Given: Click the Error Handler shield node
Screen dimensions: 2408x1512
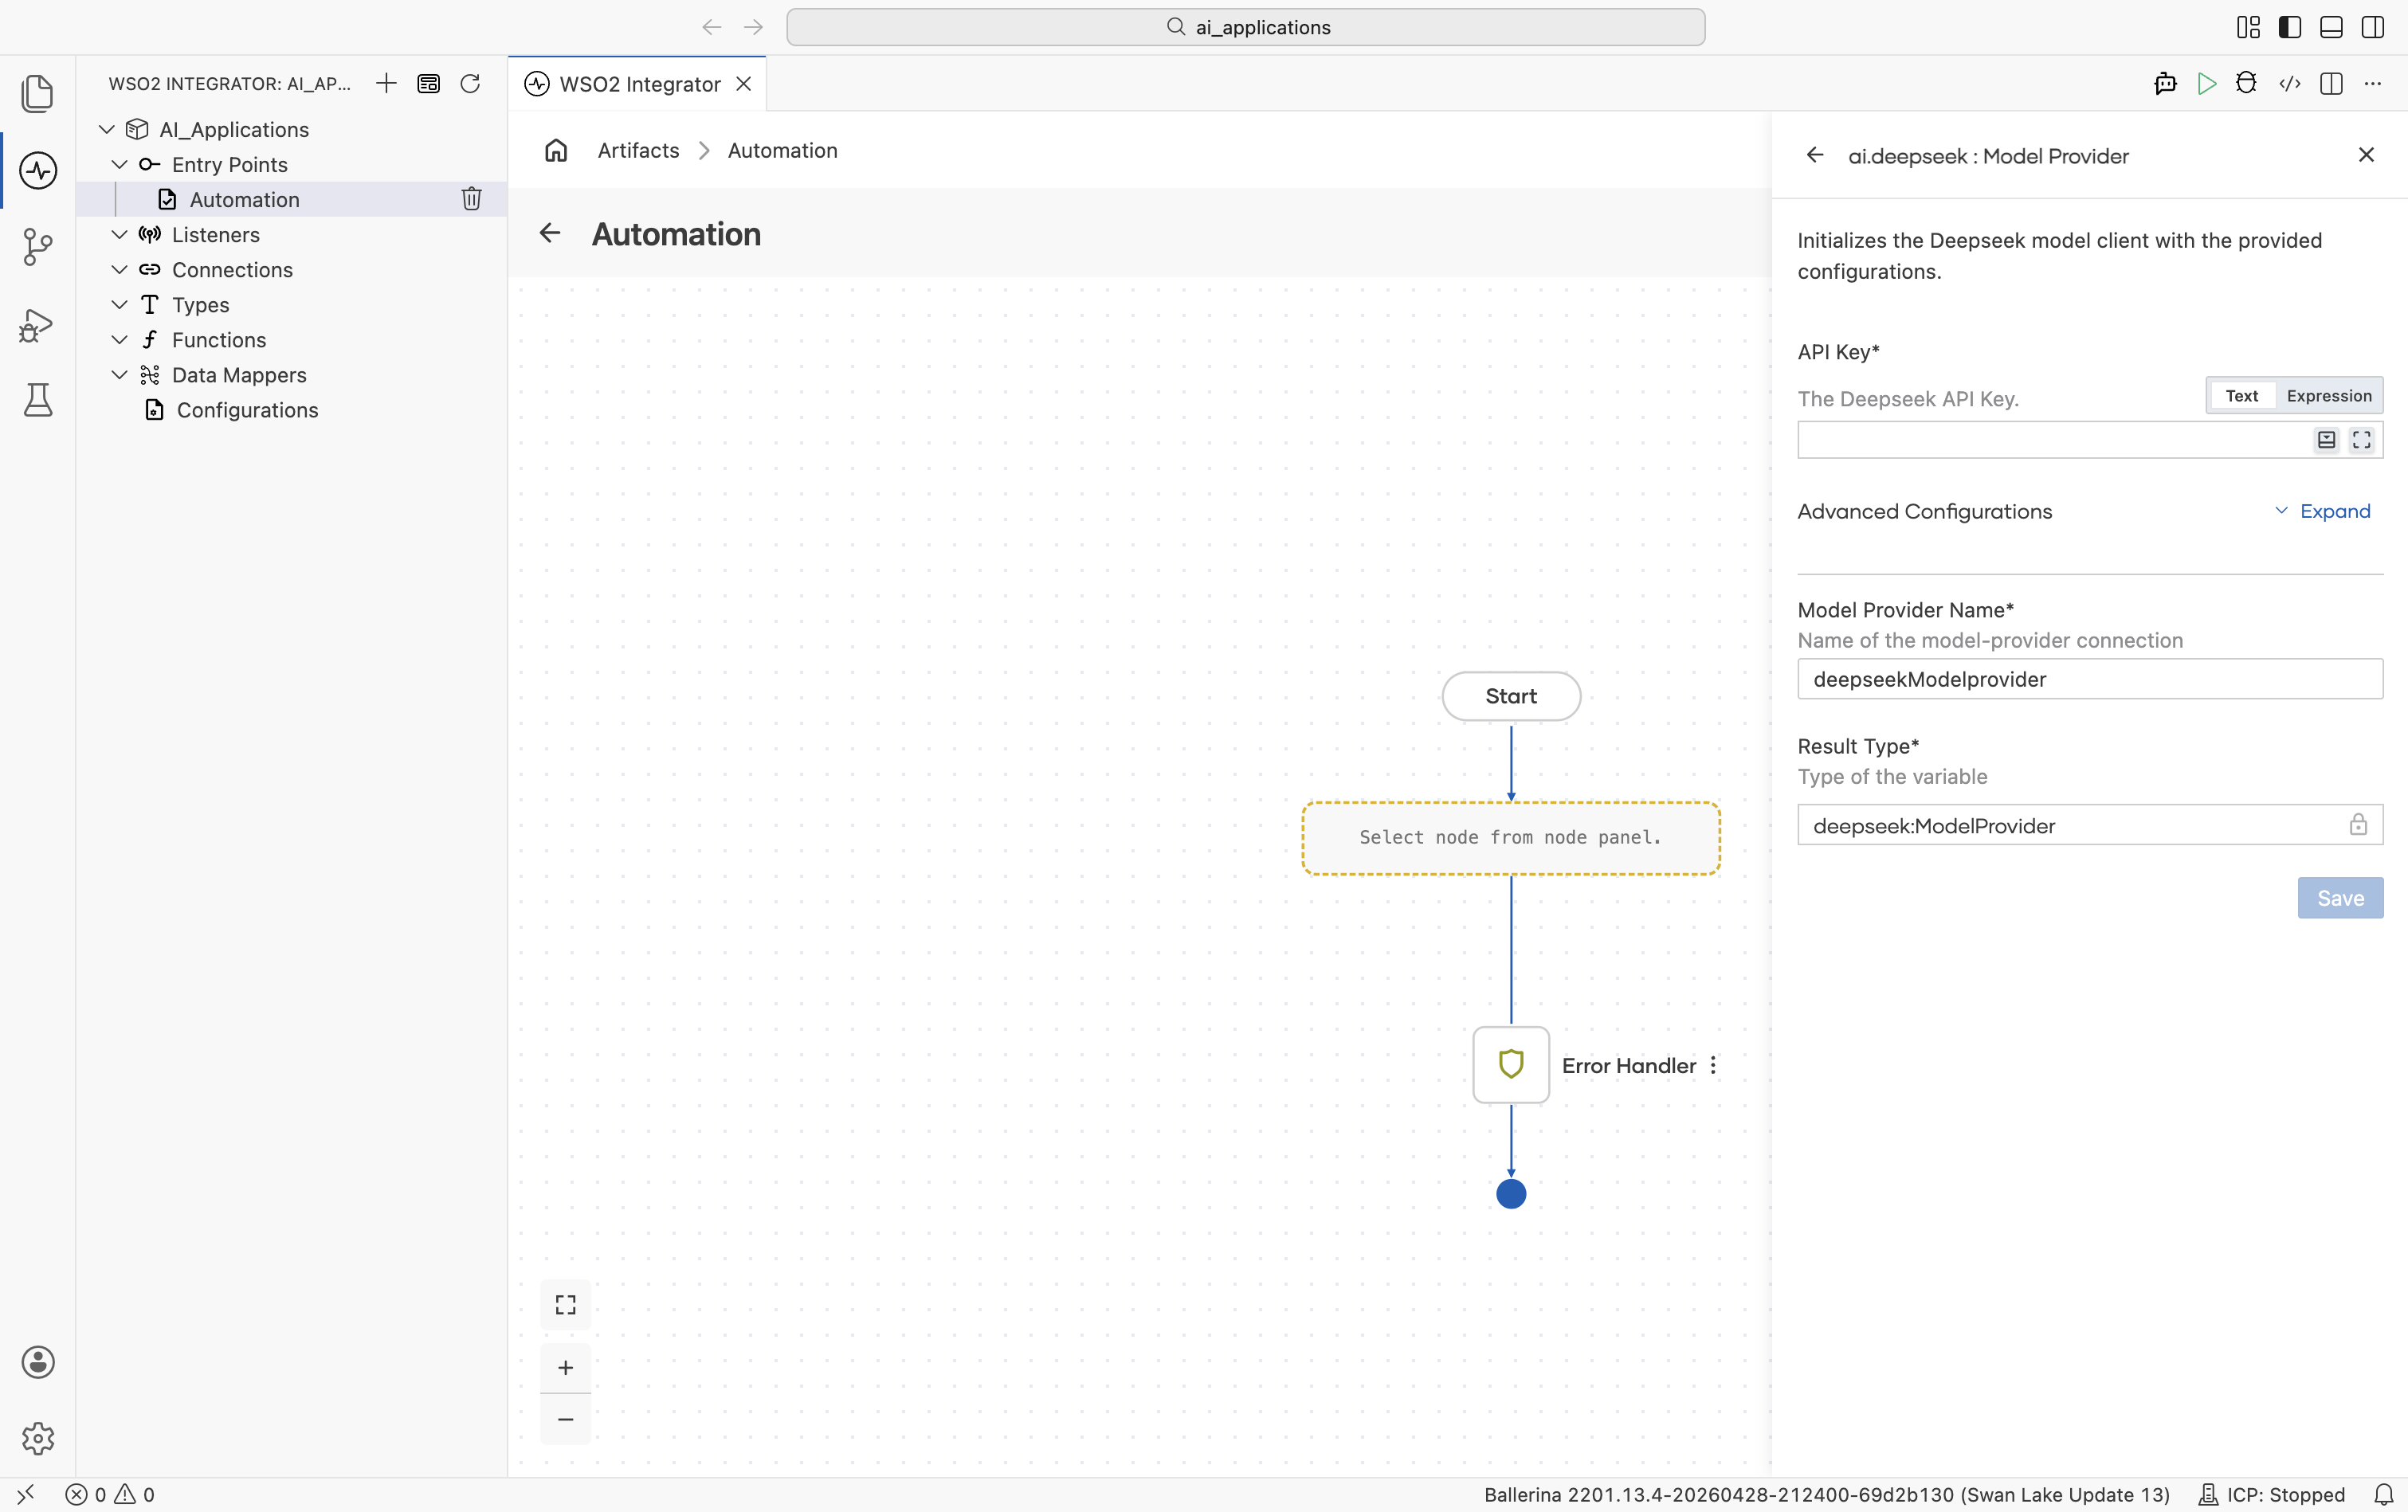Looking at the screenshot, I should (1511, 1065).
